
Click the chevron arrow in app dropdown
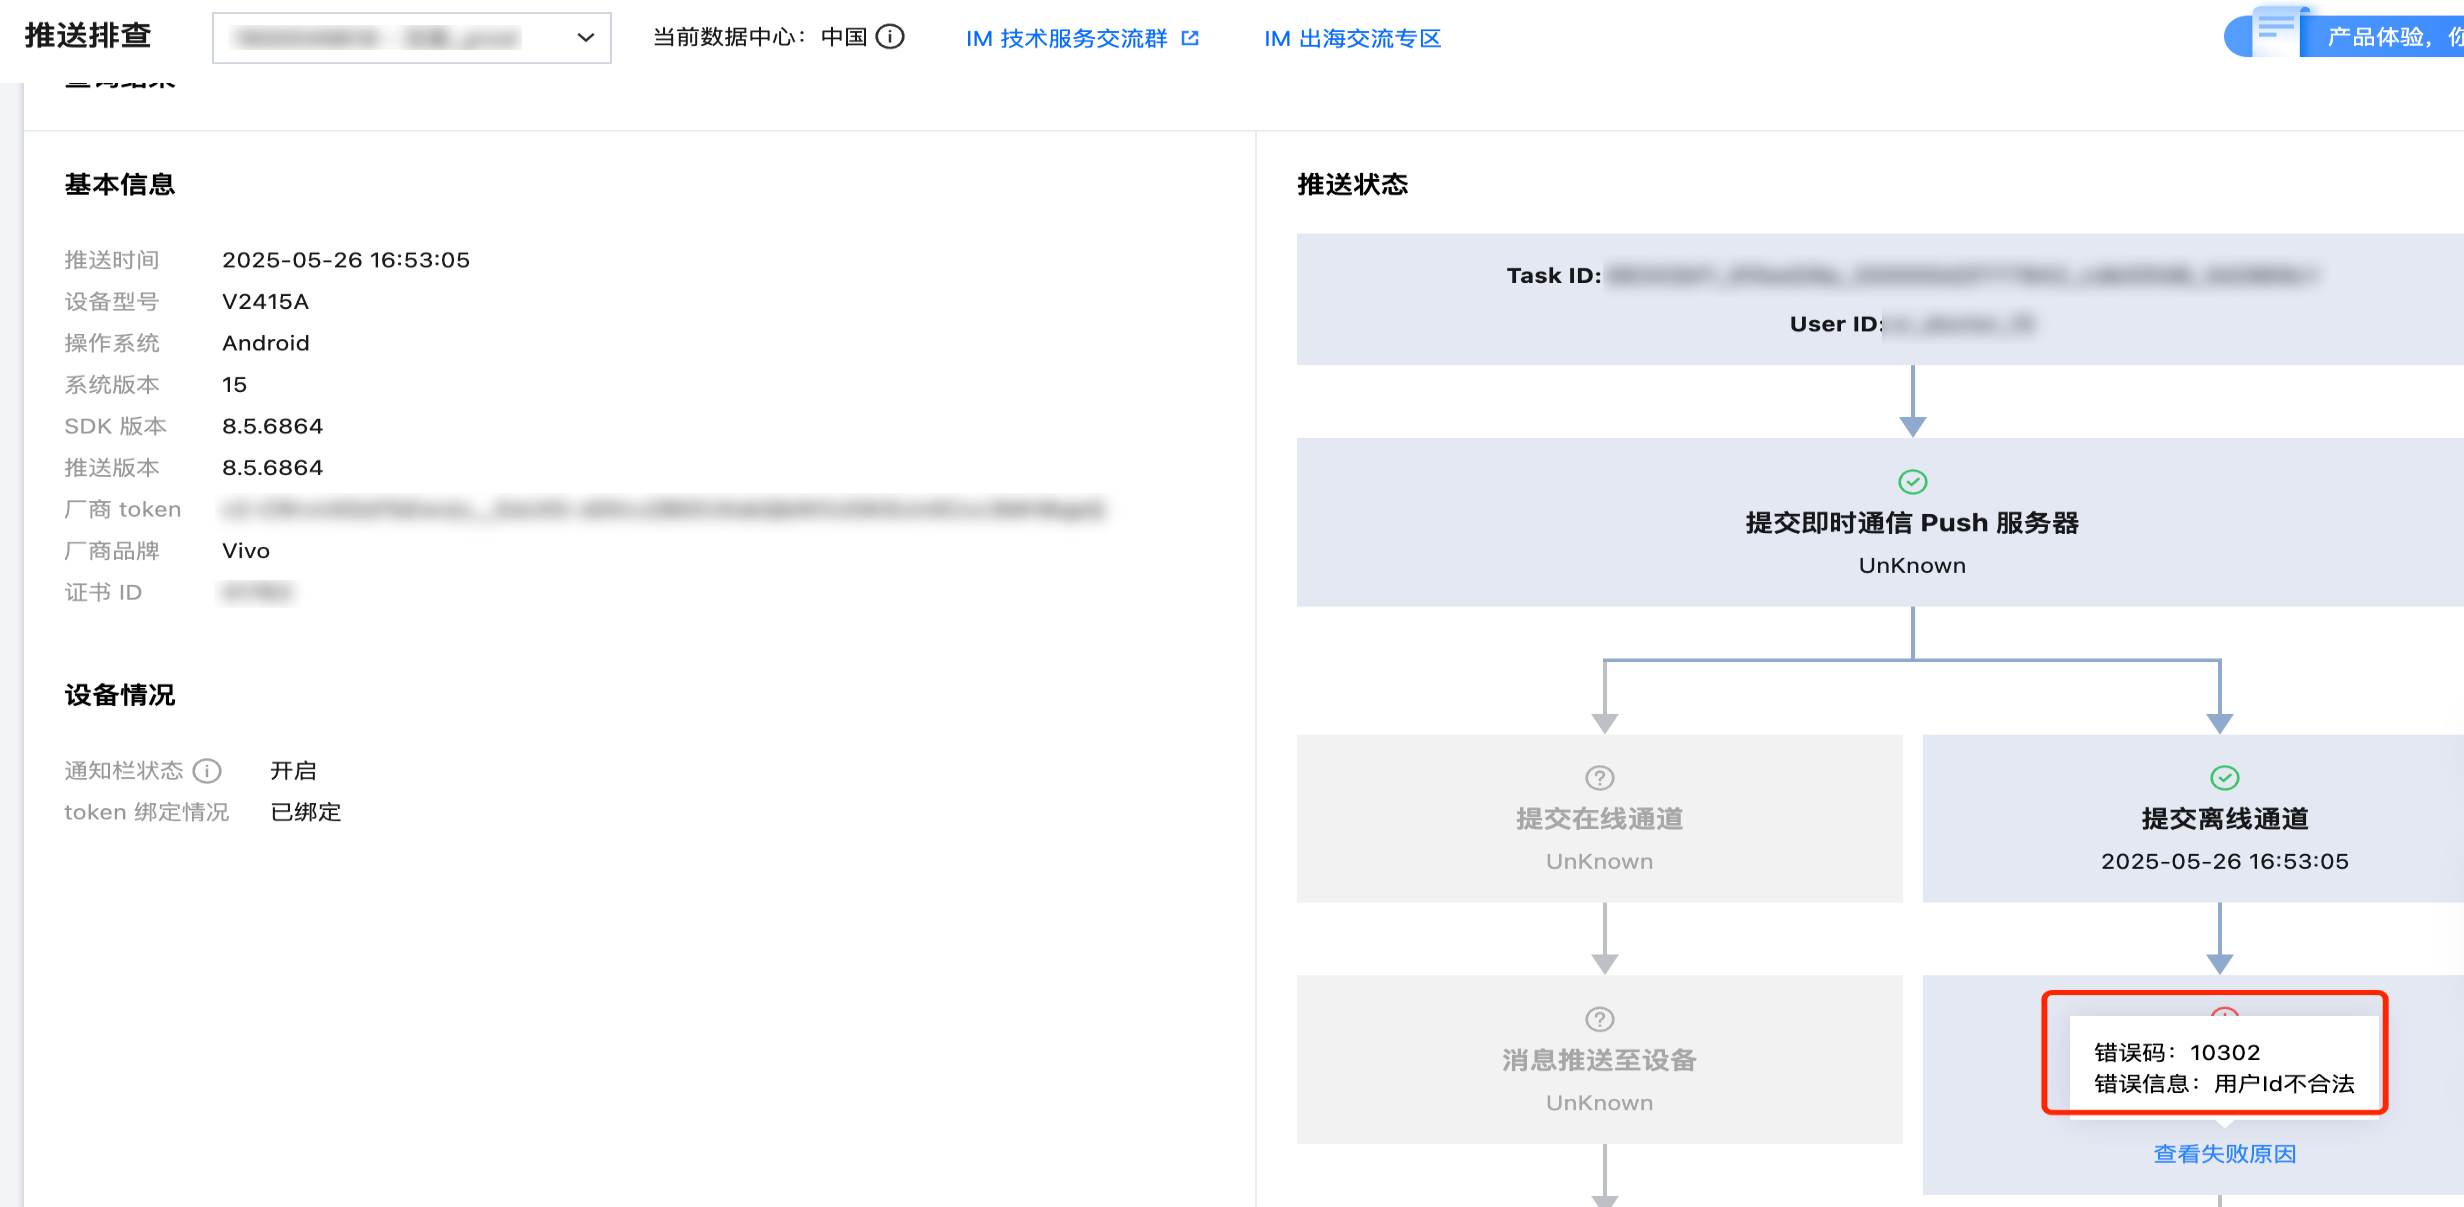pyautogui.click(x=586, y=38)
